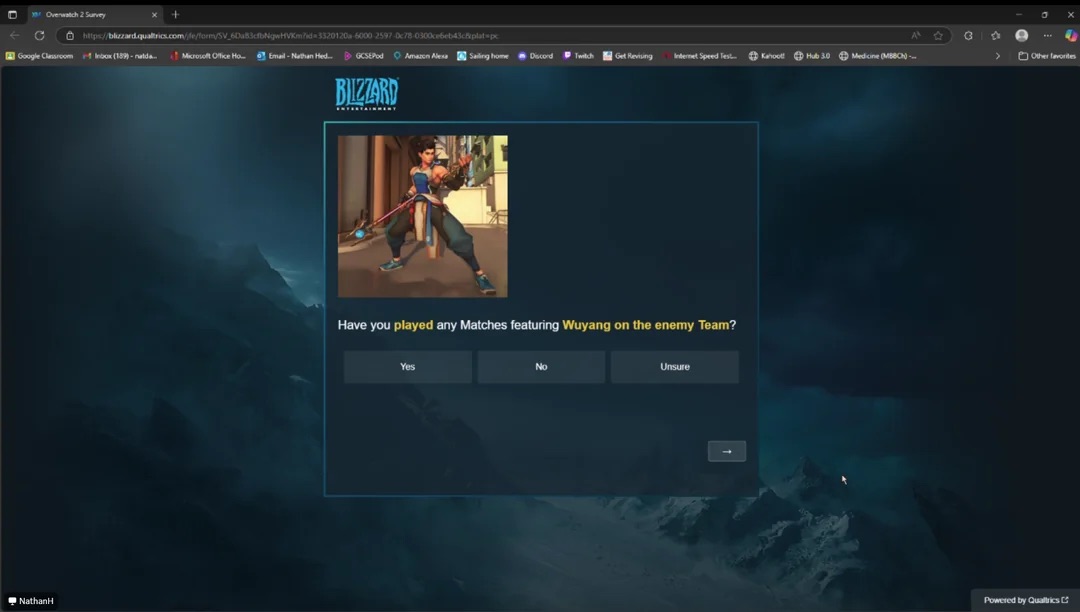Go back using browser back arrow

[14, 35]
